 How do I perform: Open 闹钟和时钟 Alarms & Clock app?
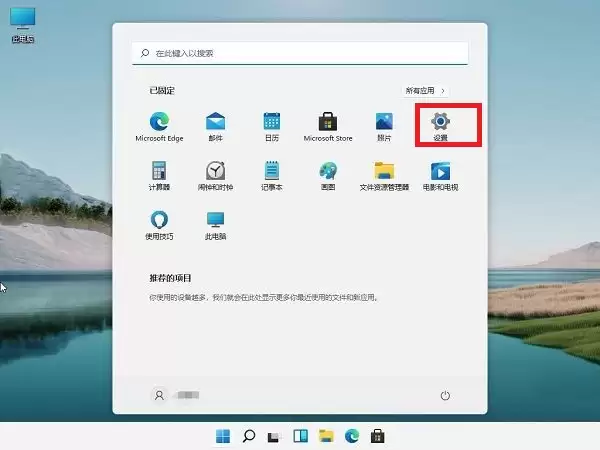coord(215,176)
